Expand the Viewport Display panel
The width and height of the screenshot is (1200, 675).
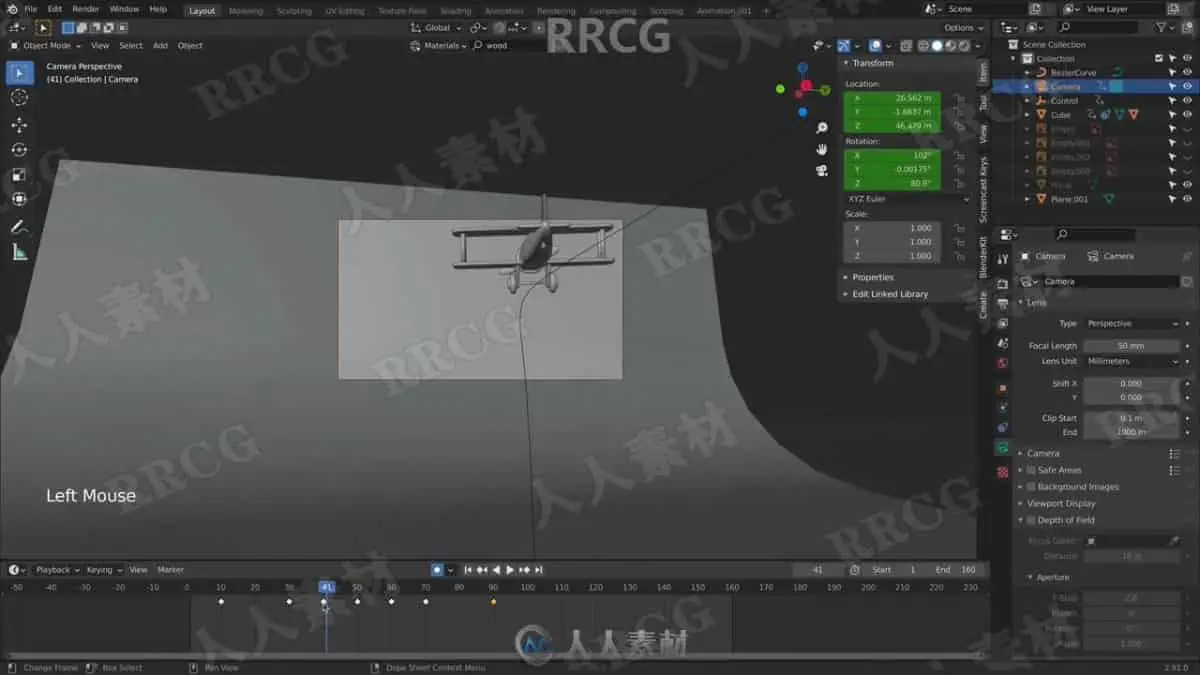pyautogui.click(x=1059, y=503)
